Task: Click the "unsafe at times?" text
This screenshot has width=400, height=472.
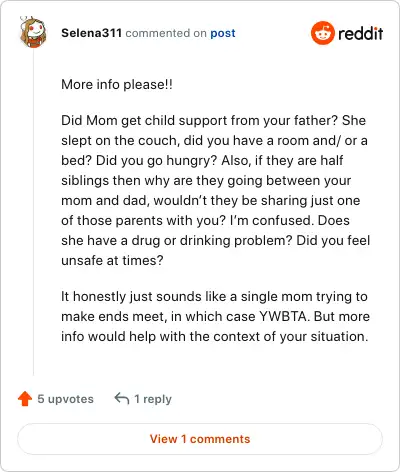Action: 112,260
